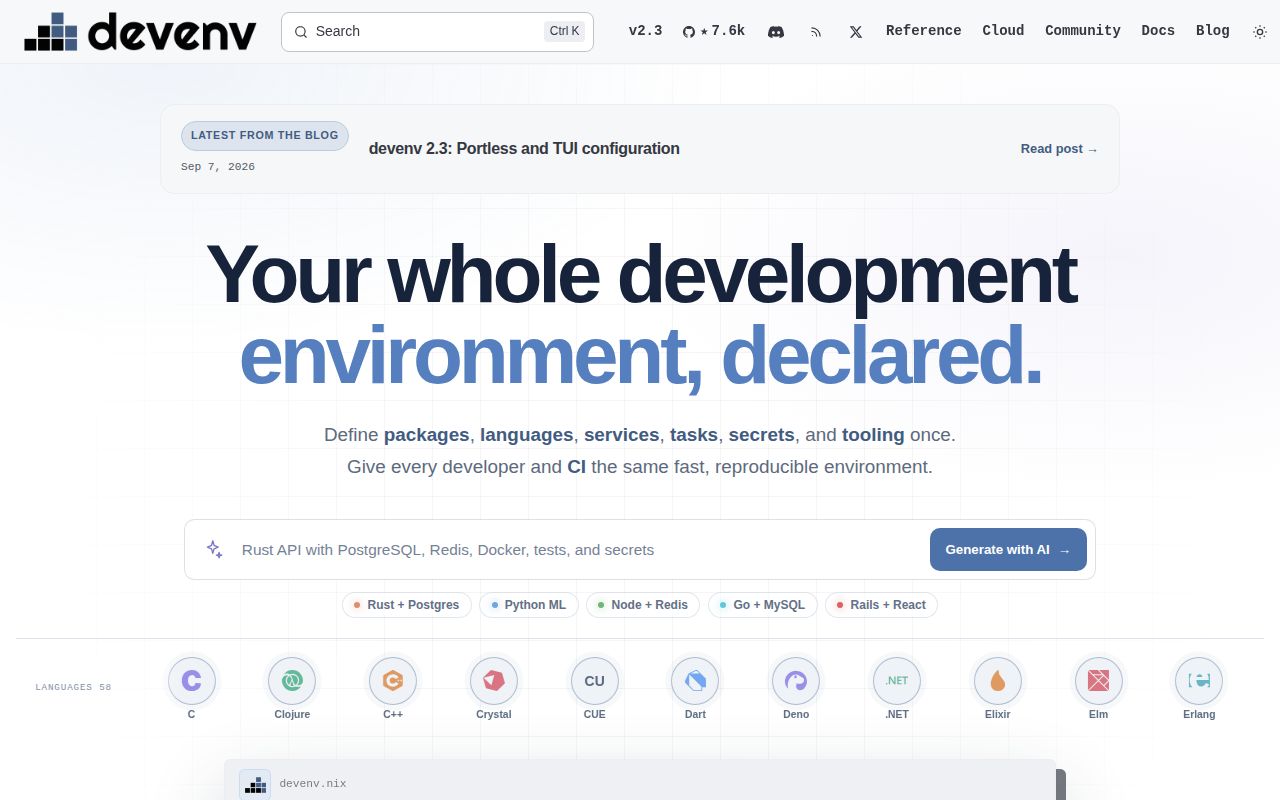Screen dimensions: 1280x800
Task: Click the secrets keyword in description
Action: [x=761, y=435]
